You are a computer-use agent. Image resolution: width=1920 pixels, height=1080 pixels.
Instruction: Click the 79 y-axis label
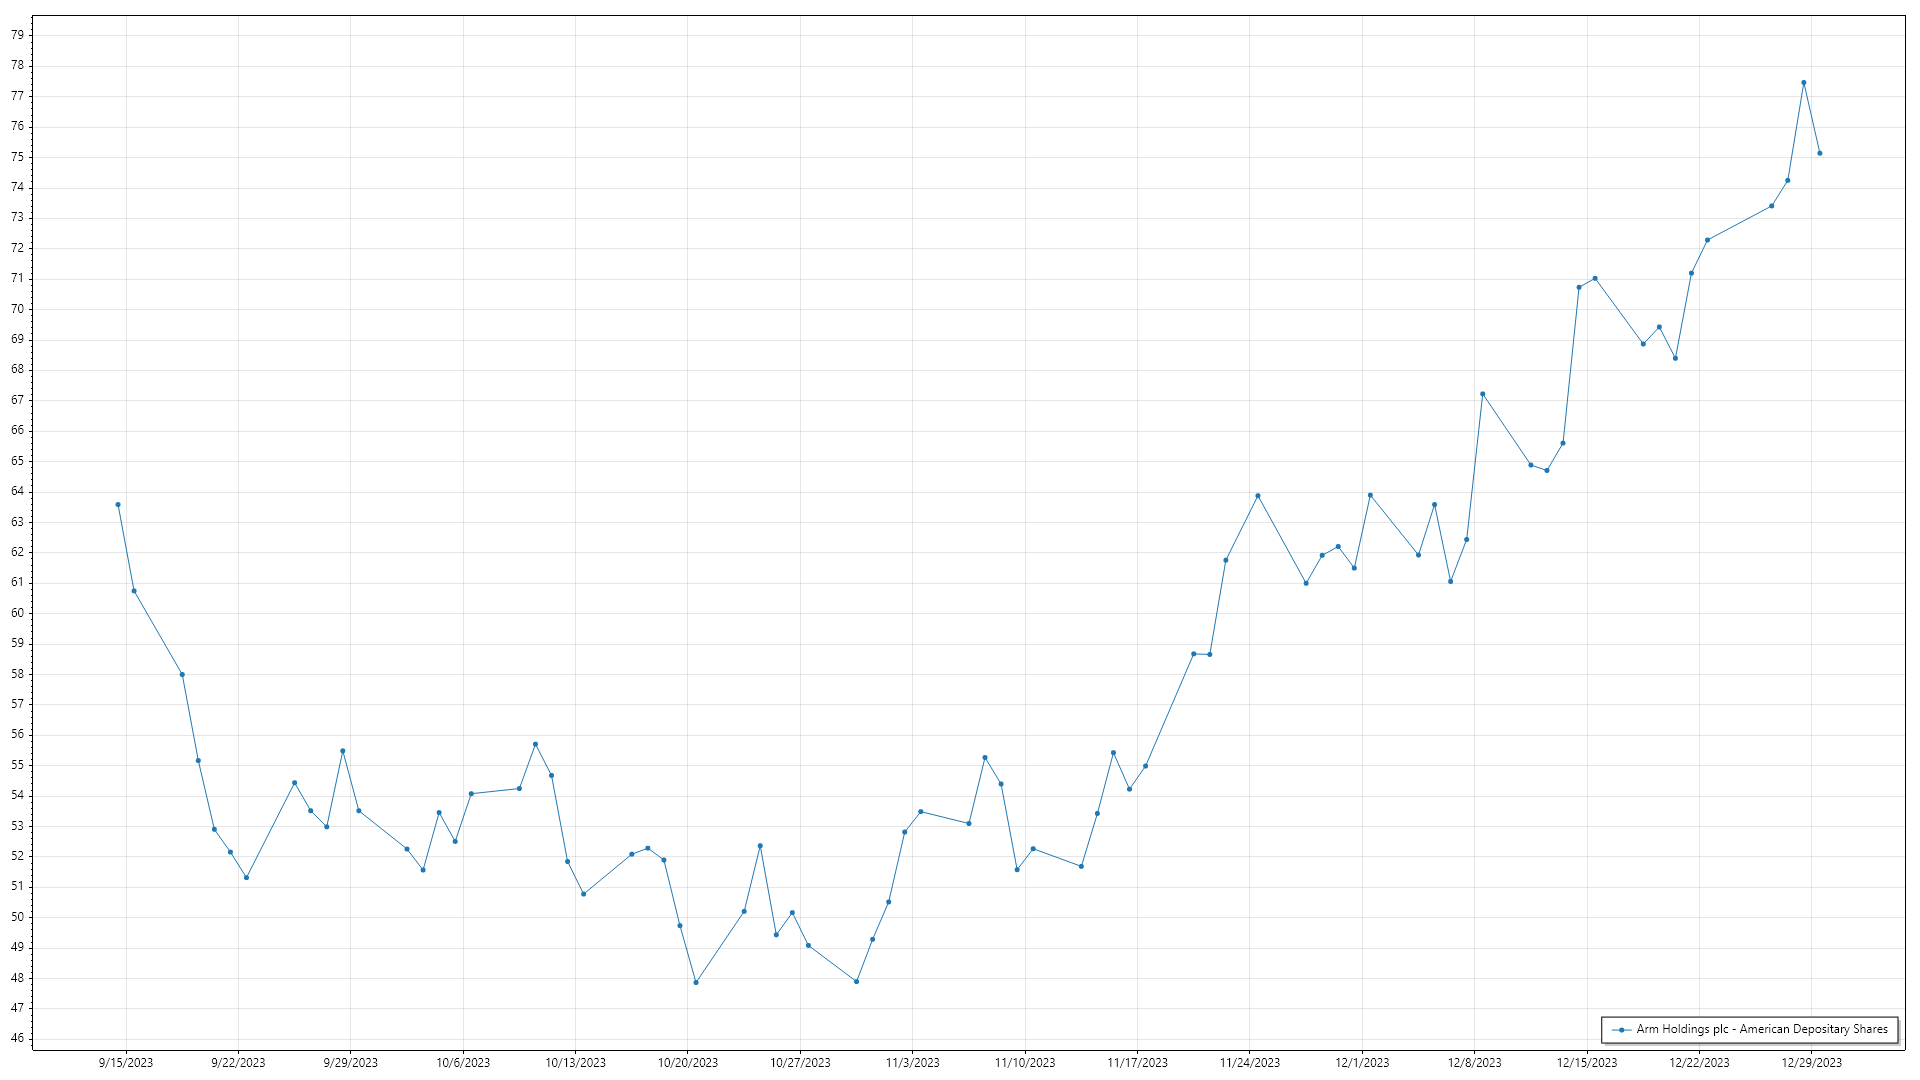pyautogui.click(x=18, y=35)
